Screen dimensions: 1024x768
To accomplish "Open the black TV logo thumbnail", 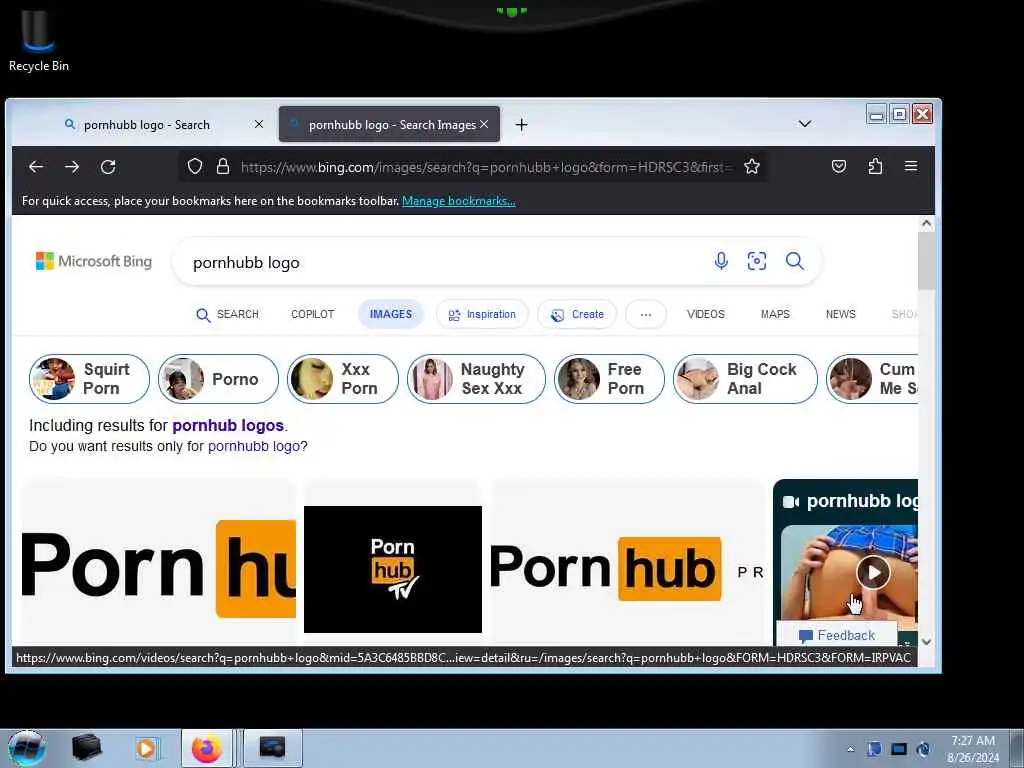I will point(392,569).
